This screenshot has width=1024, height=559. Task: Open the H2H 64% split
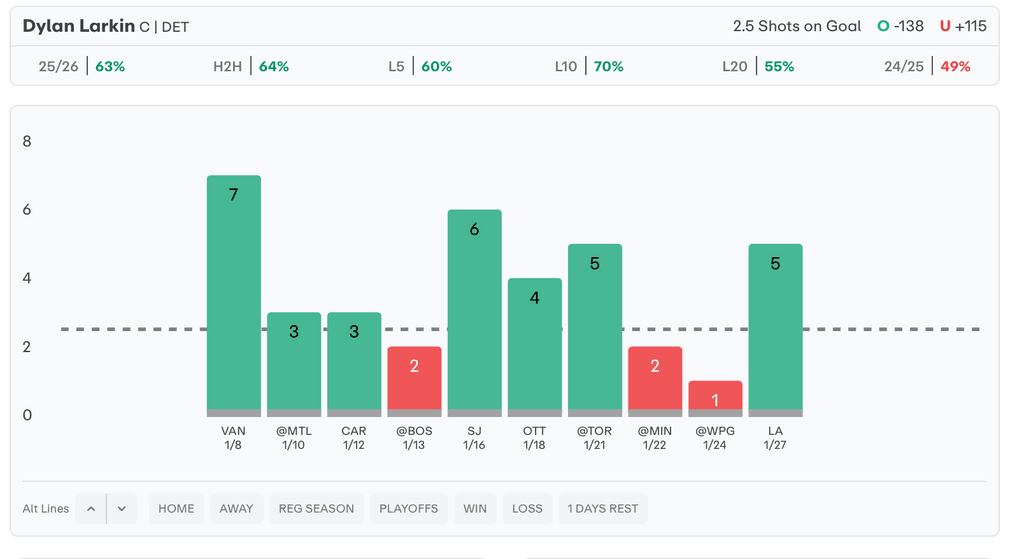coord(251,67)
